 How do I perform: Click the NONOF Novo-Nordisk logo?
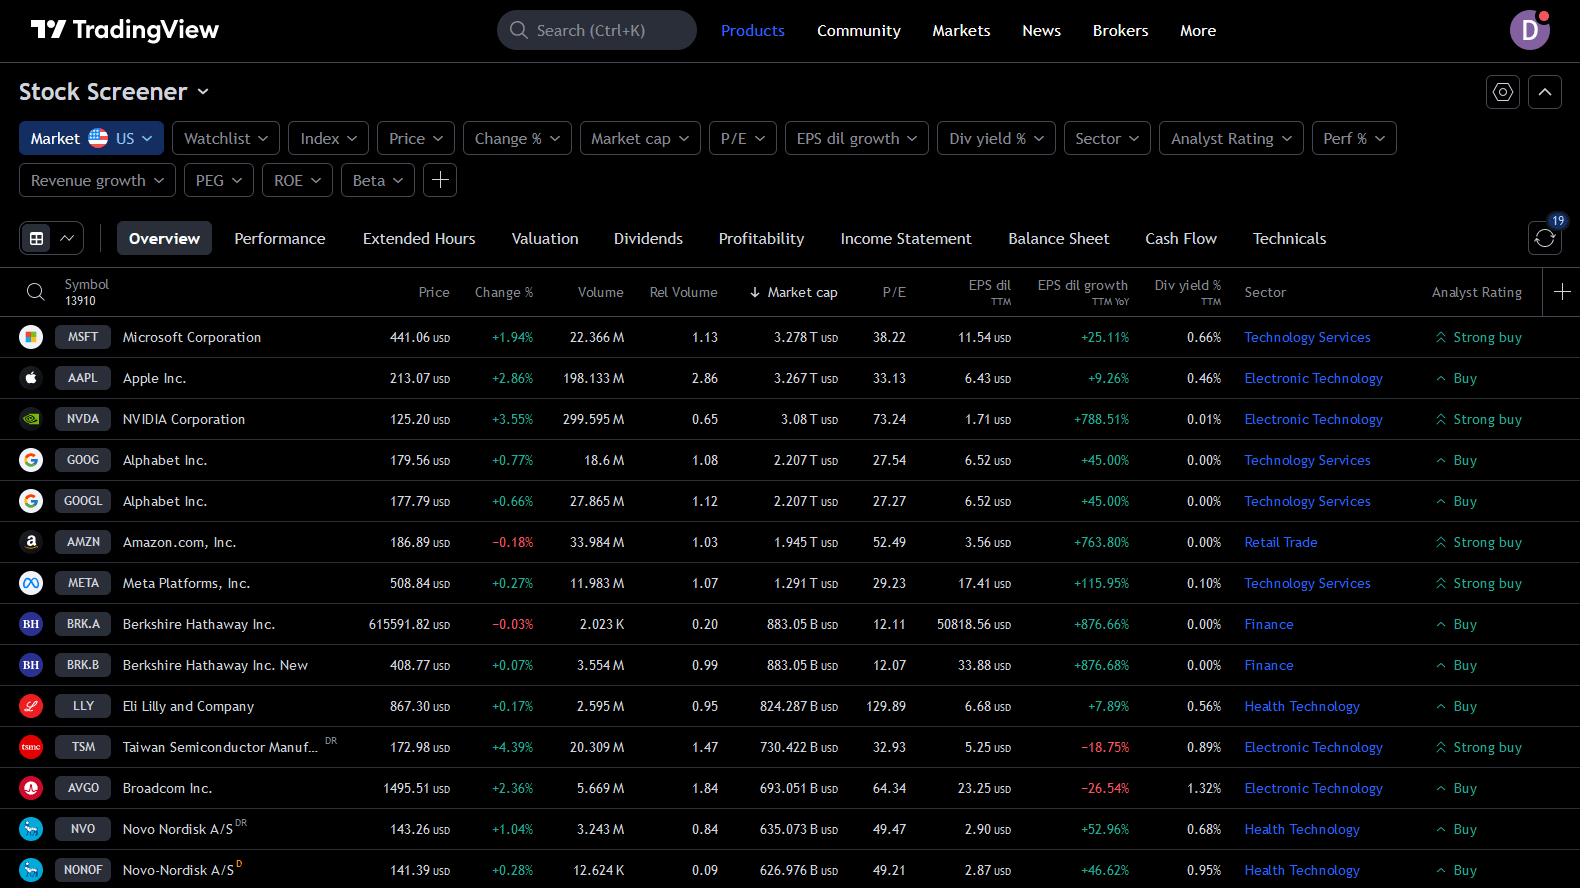click(x=31, y=870)
